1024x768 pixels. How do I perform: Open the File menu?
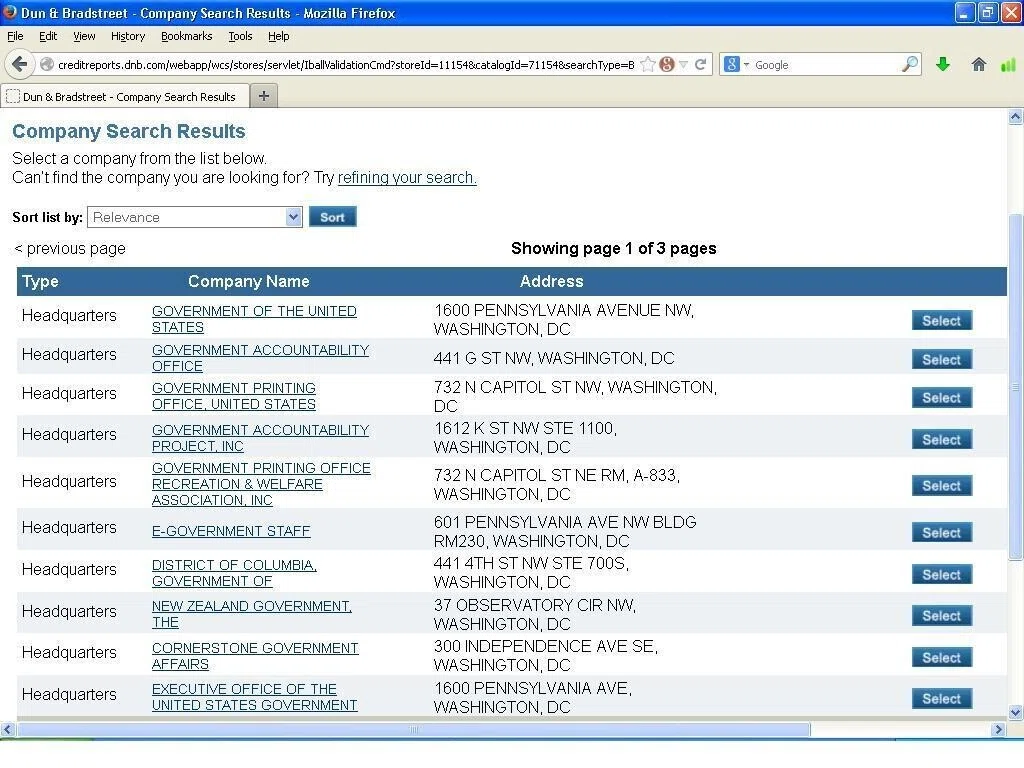click(15, 36)
